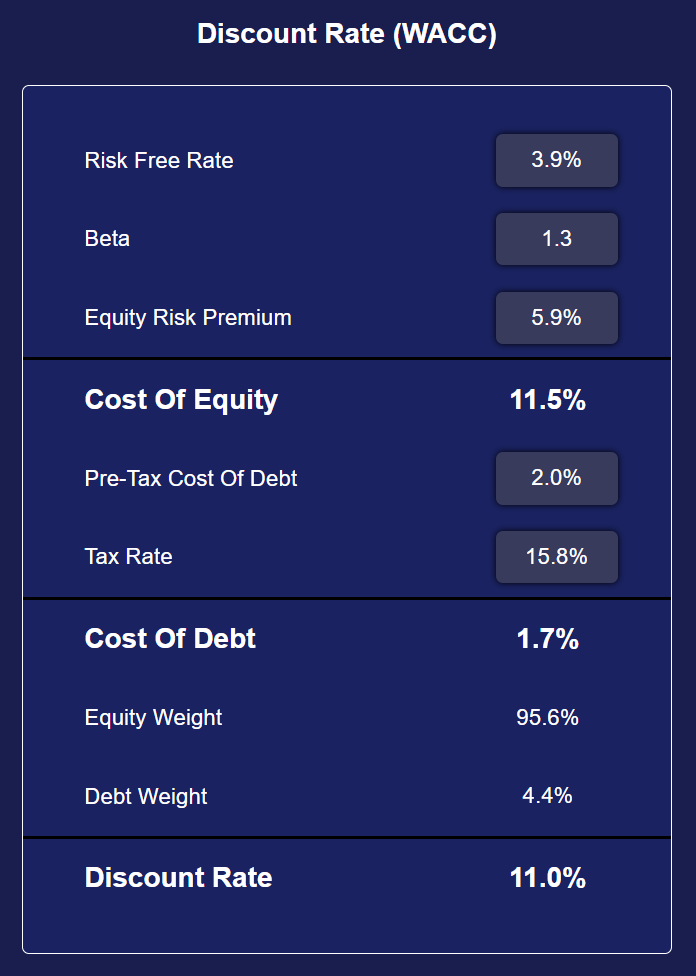Image resolution: width=696 pixels, height=976 pixels.
Task: Click the Equity Weight 95.6% value
Action: (x=548, y=717)
